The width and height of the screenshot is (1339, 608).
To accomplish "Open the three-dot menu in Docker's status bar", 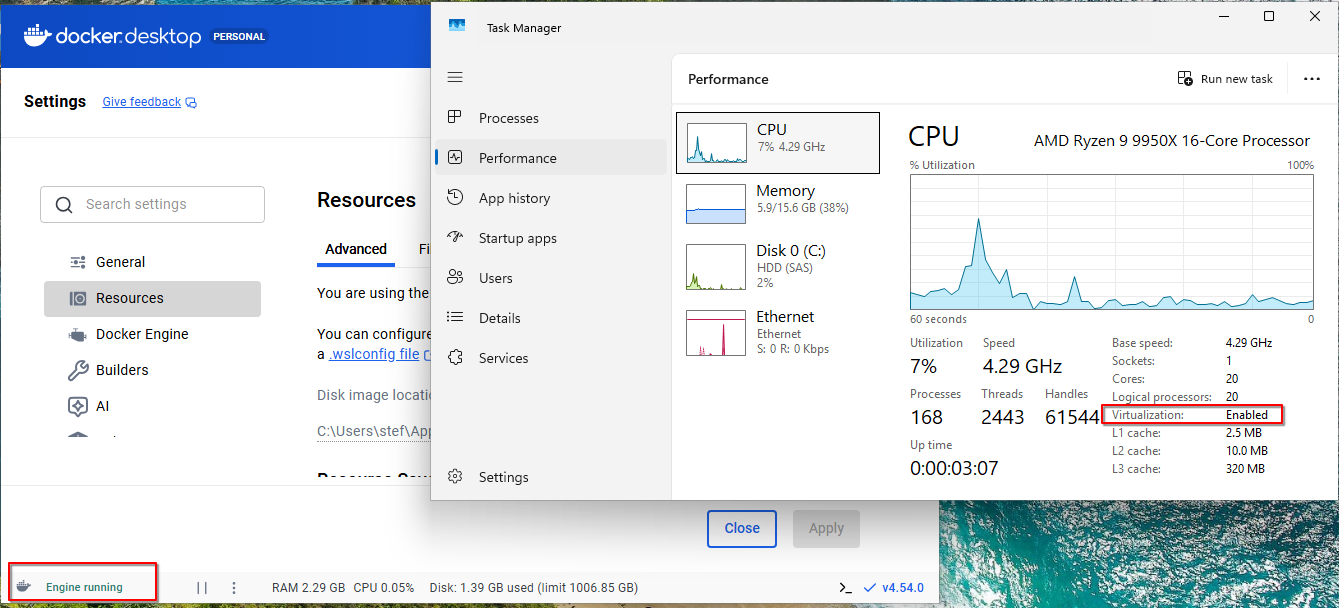I will point(233,587).
